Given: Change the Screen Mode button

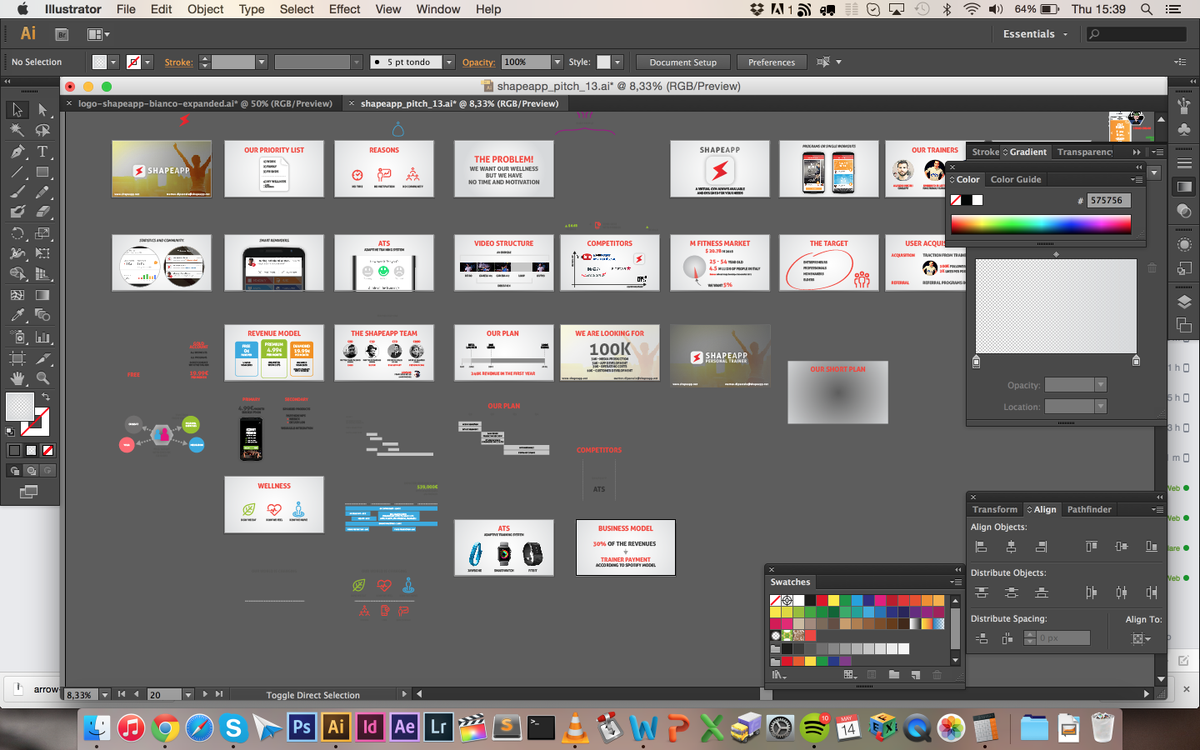Looking at the screenshot, I should coord(28,491).
